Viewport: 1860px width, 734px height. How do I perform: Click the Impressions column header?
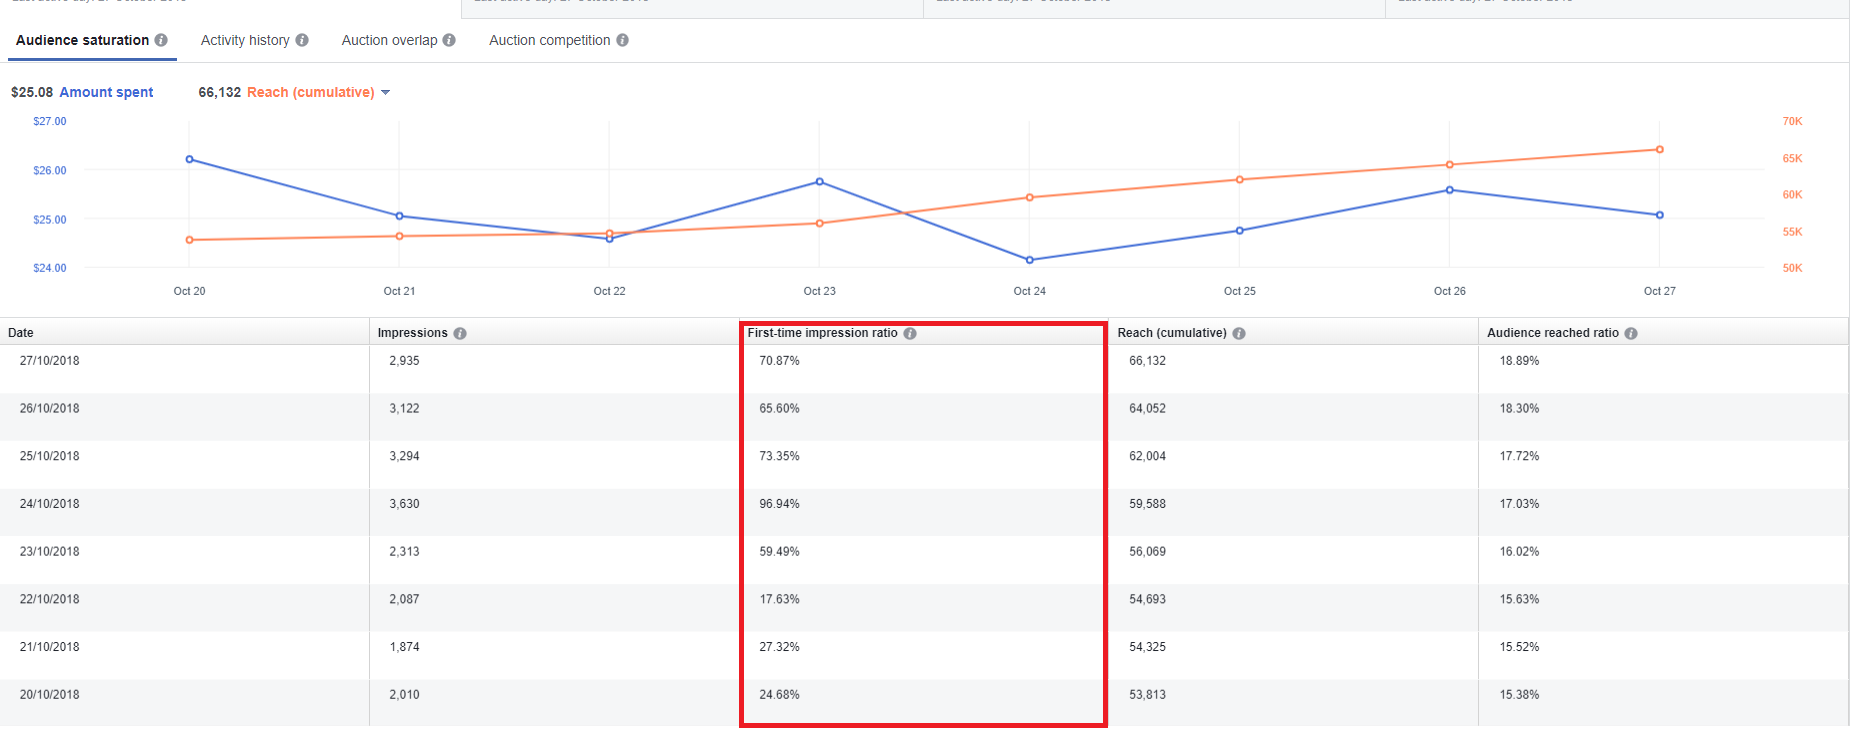[412, 333]
